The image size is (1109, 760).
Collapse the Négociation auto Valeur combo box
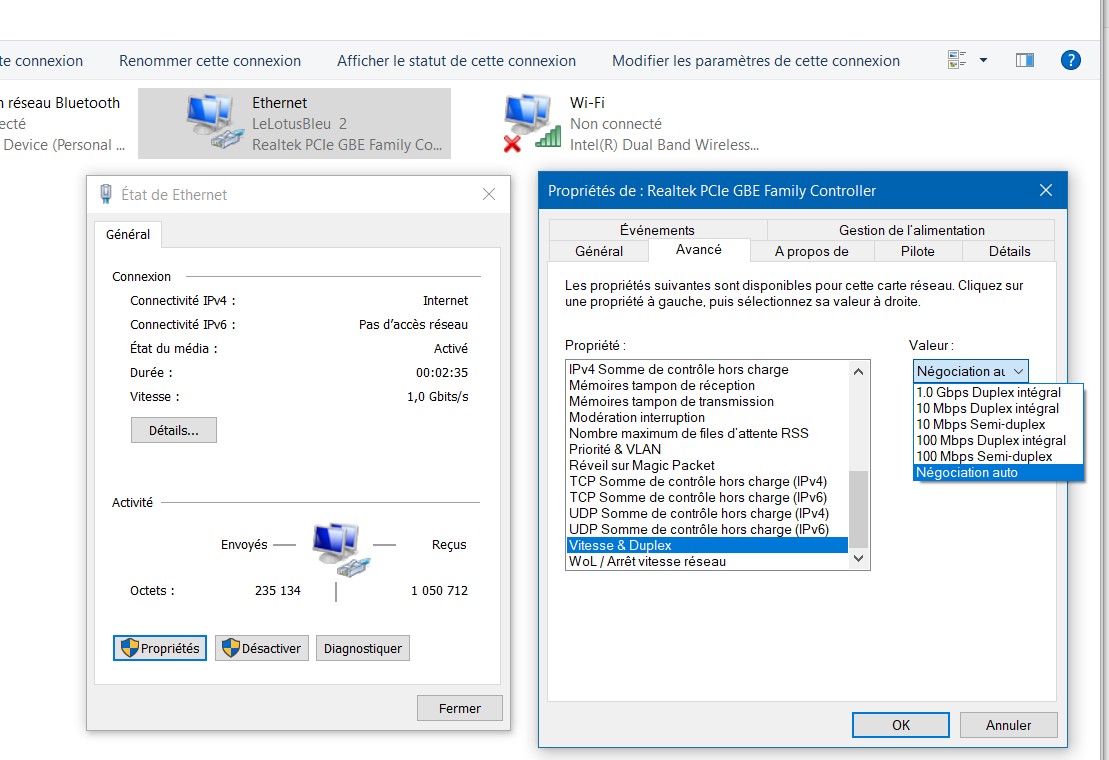point(970,371)
